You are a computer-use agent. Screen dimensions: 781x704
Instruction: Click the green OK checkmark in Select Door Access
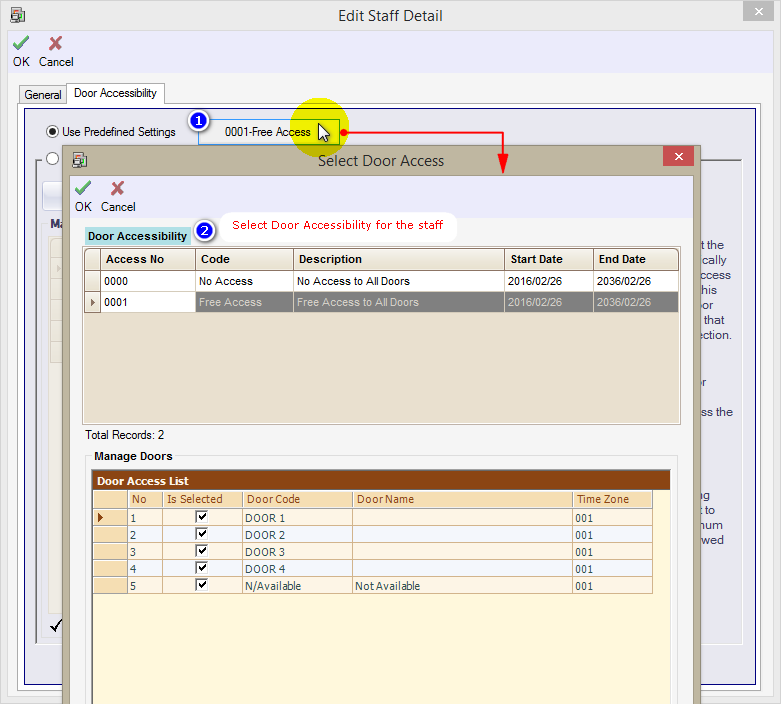point(83,189)
